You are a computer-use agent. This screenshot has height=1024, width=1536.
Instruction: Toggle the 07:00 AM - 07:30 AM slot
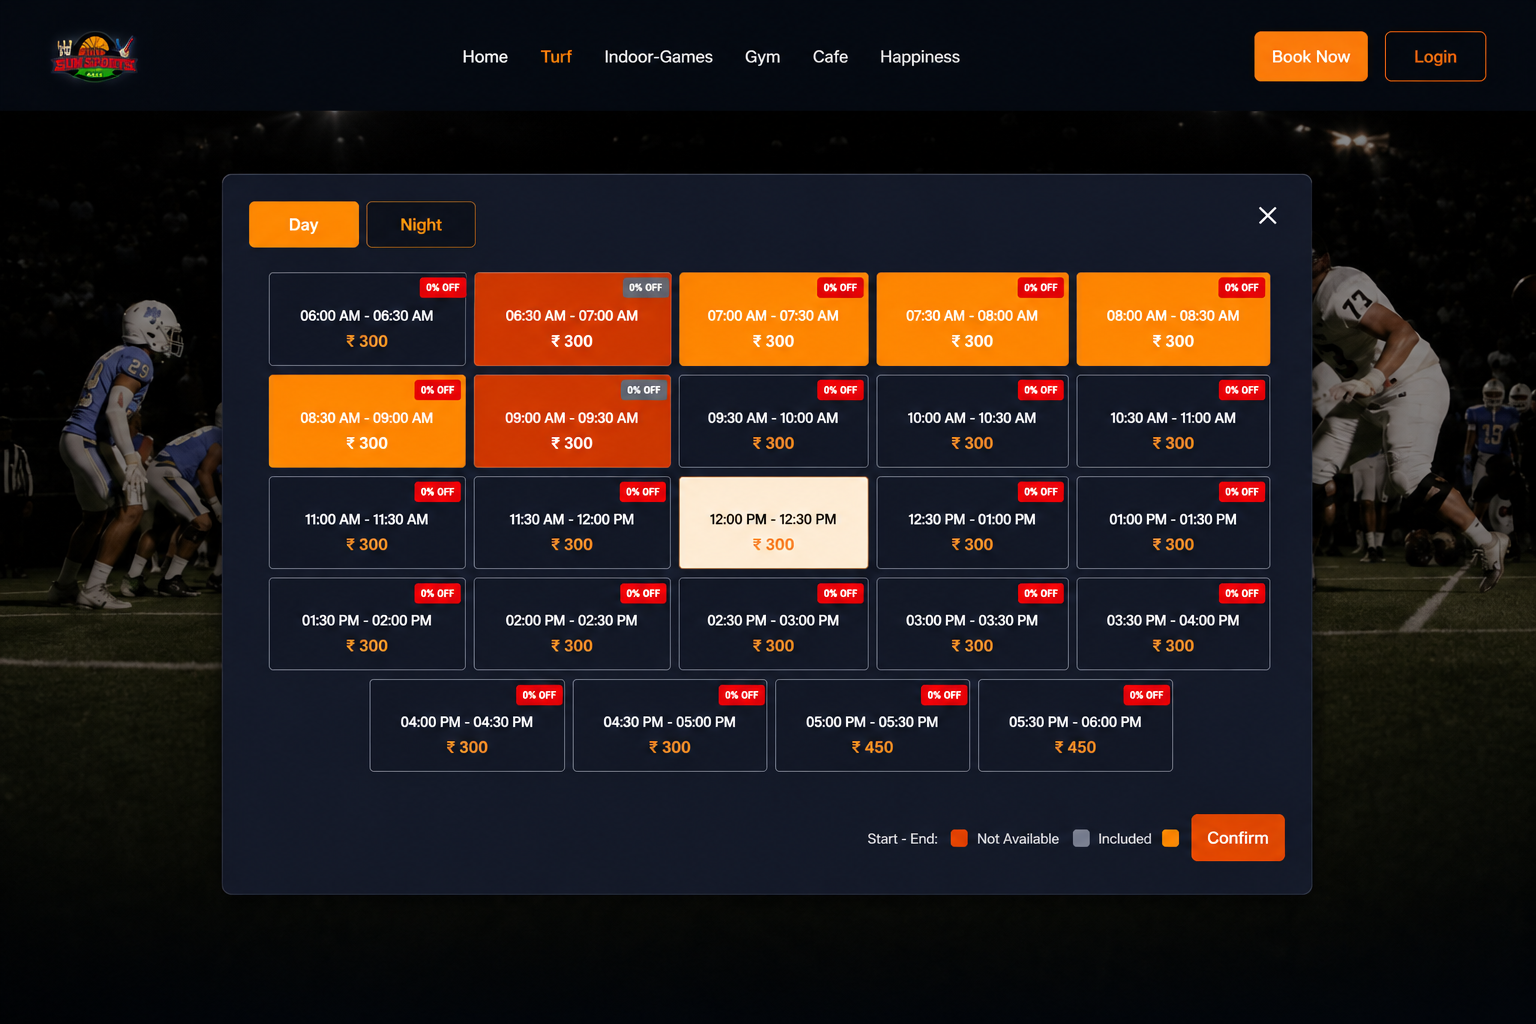point(773,320)
